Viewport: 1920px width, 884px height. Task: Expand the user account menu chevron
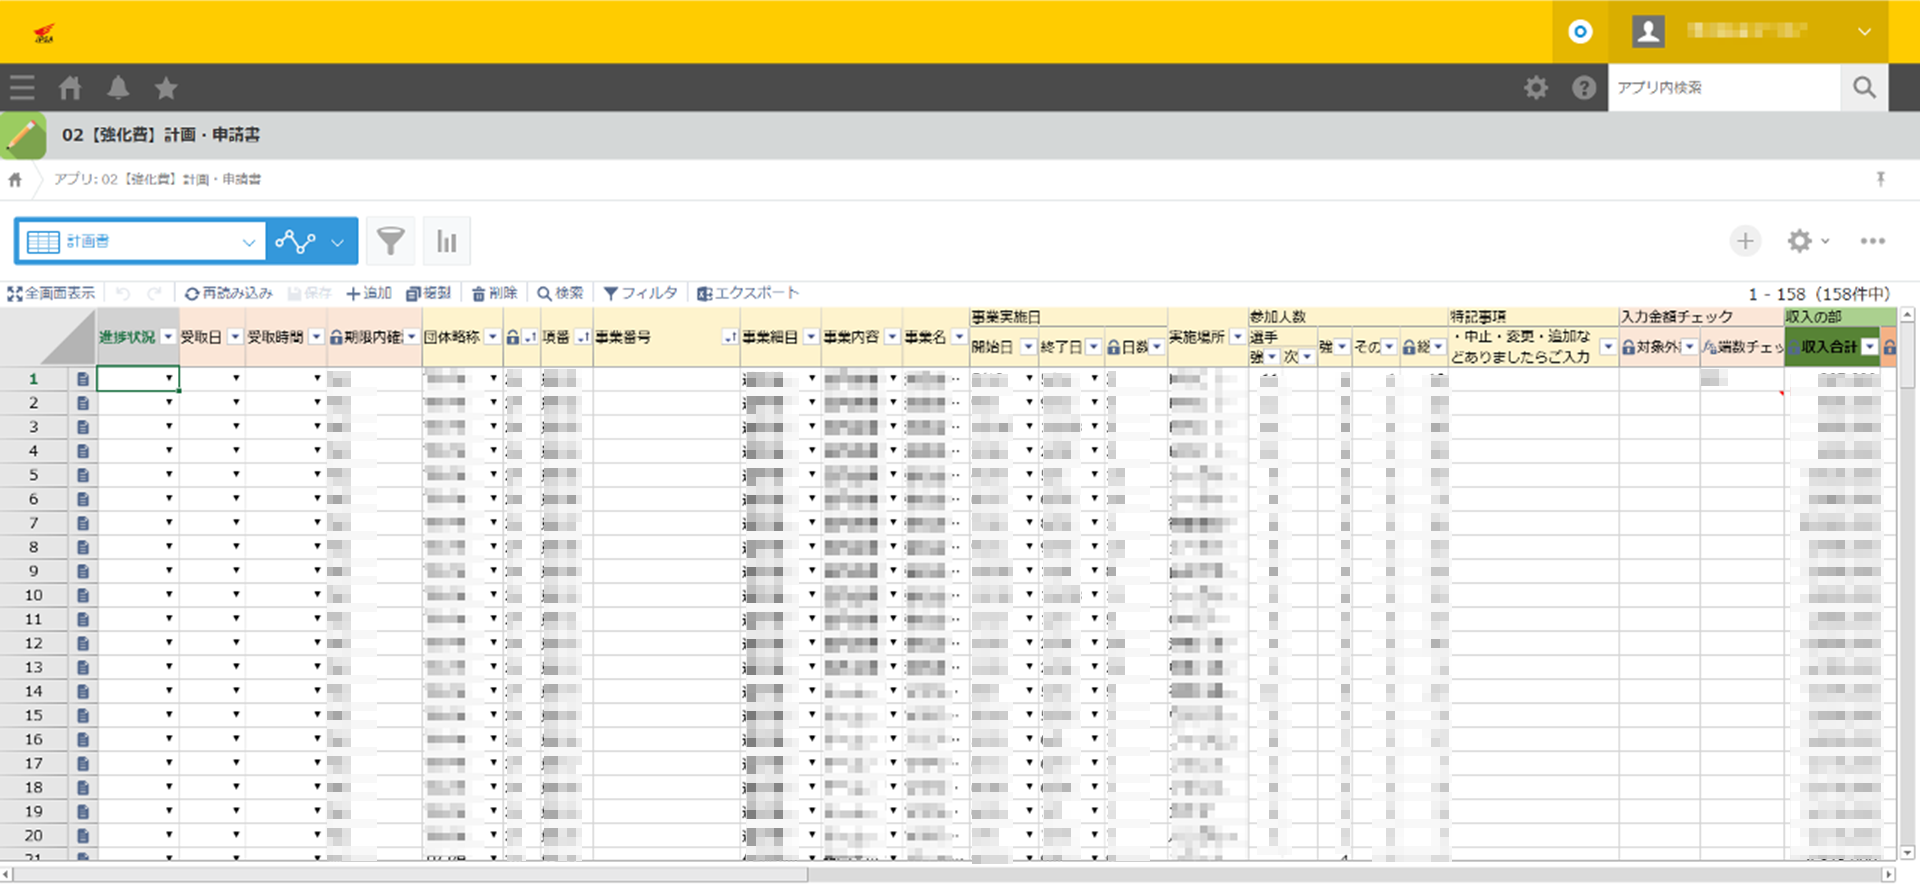[1864, 32]
